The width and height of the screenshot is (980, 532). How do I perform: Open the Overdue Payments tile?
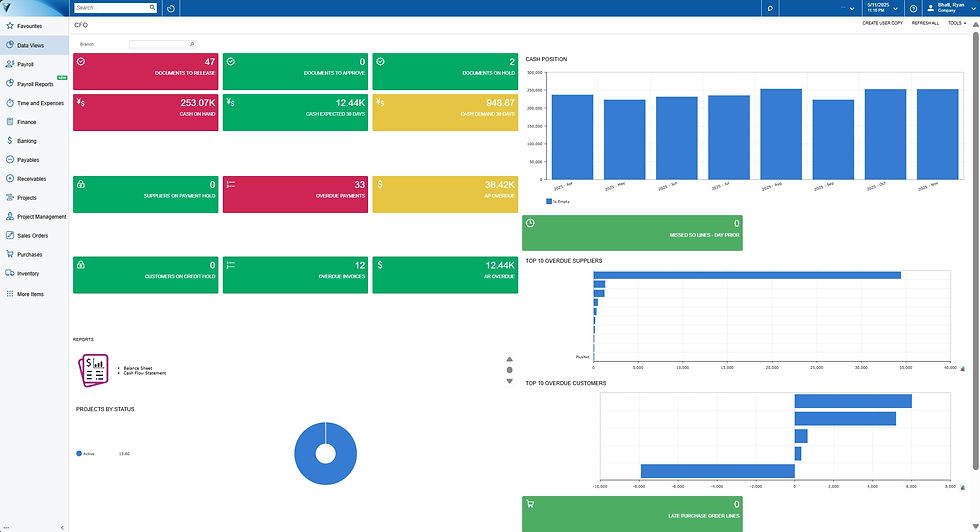click(x=295, y=194)
